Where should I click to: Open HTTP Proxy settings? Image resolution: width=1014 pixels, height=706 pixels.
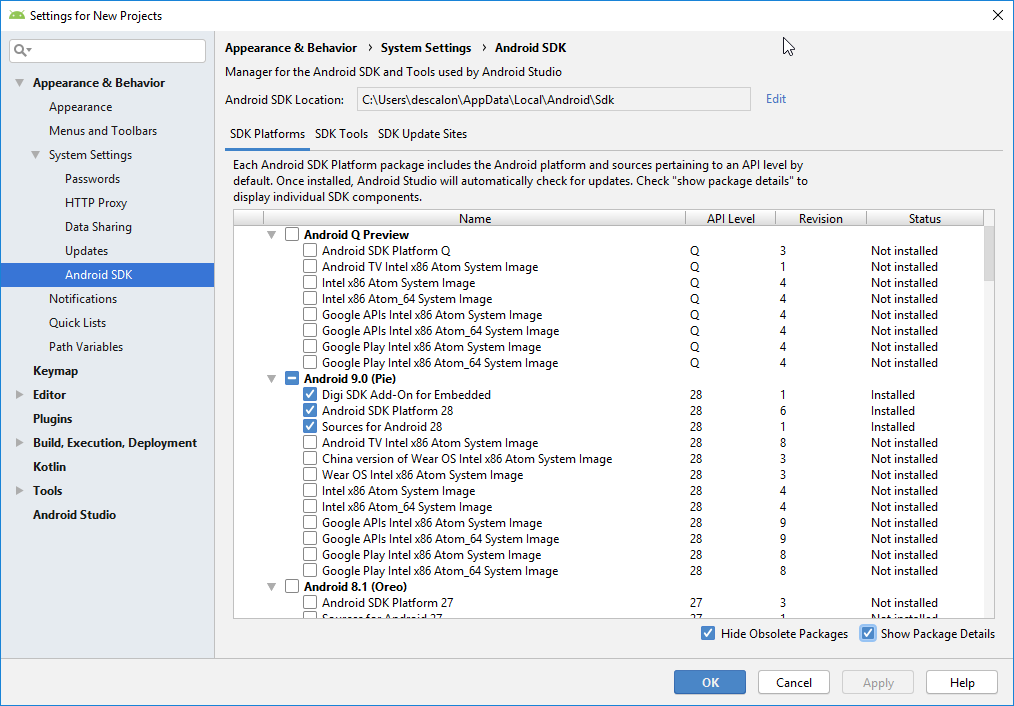tap(96, 202)
